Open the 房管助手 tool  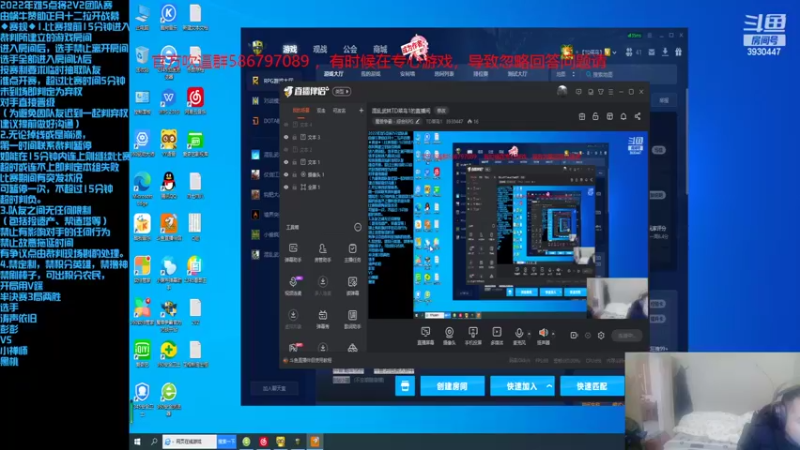pyautogui.click(x=322, y=252)
